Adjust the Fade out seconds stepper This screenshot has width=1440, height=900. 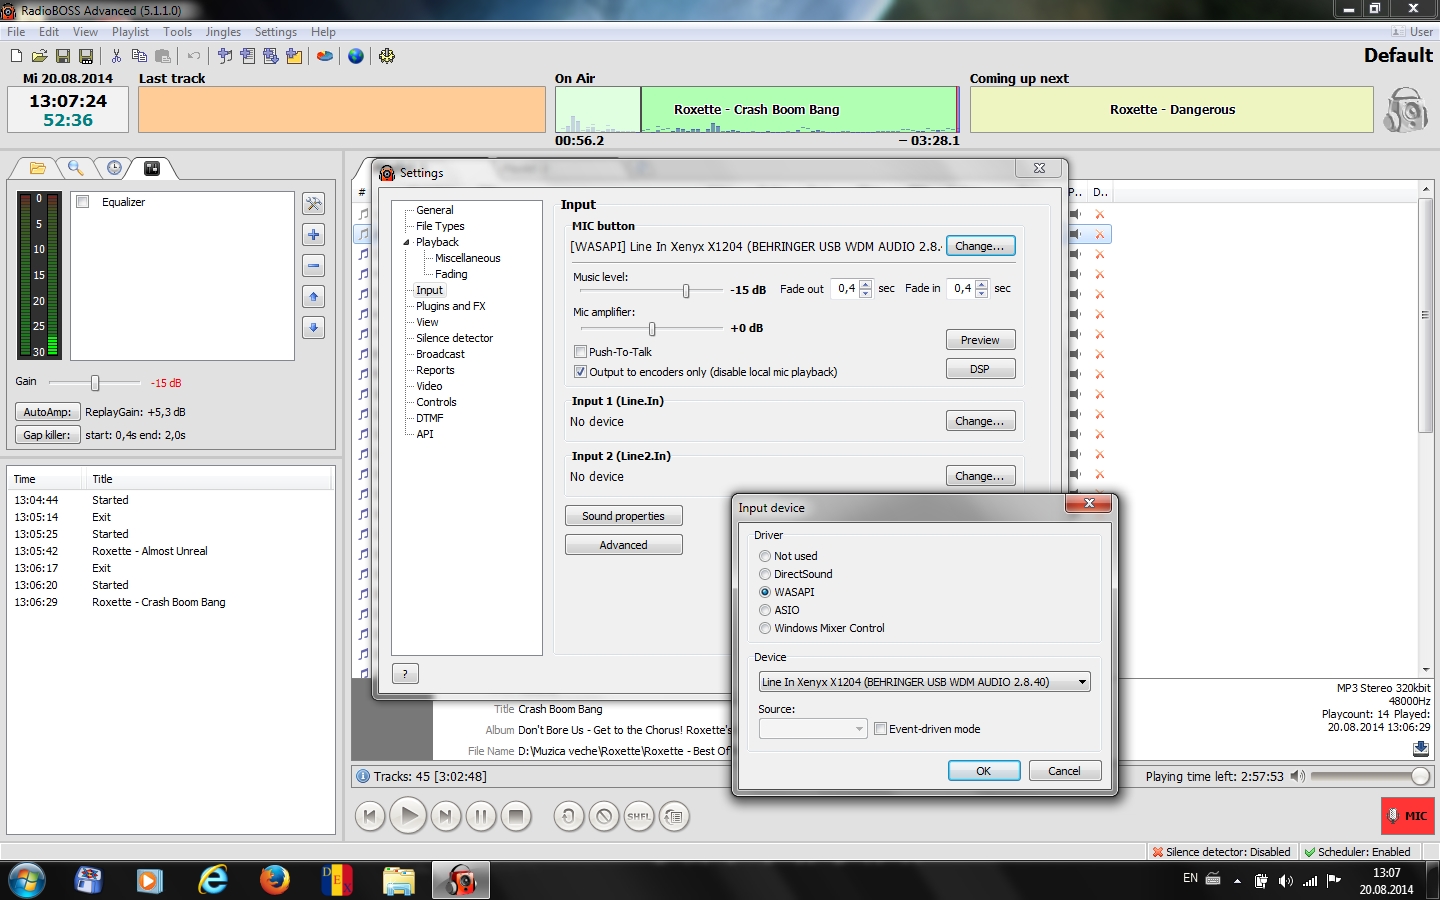[866, 288]
